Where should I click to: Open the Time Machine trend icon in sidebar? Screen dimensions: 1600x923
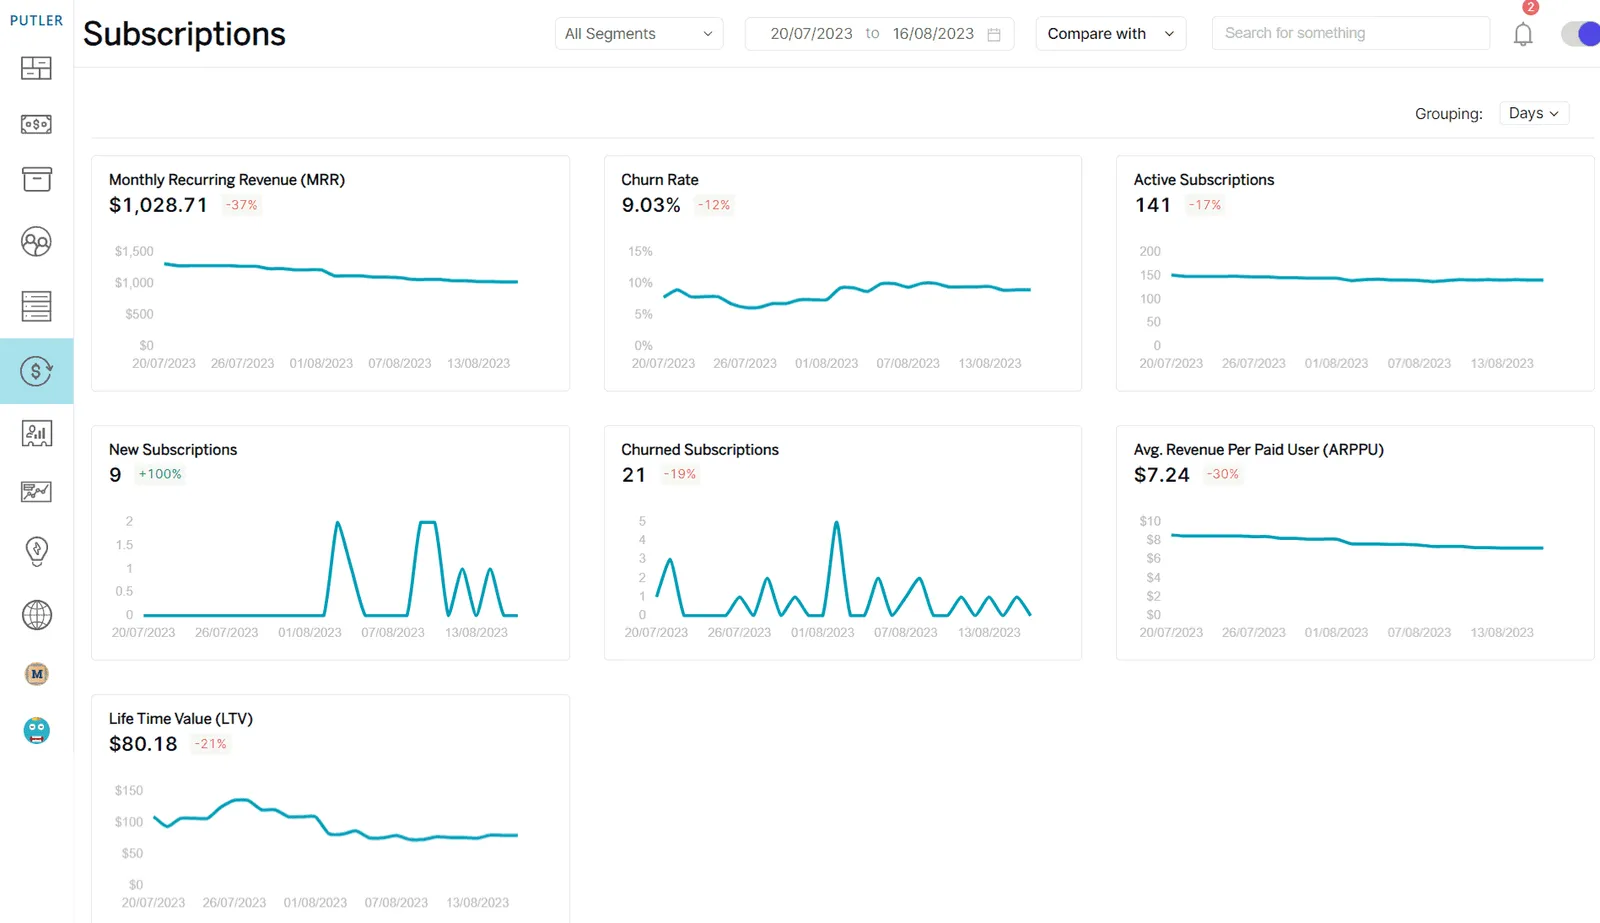point(36,491)
